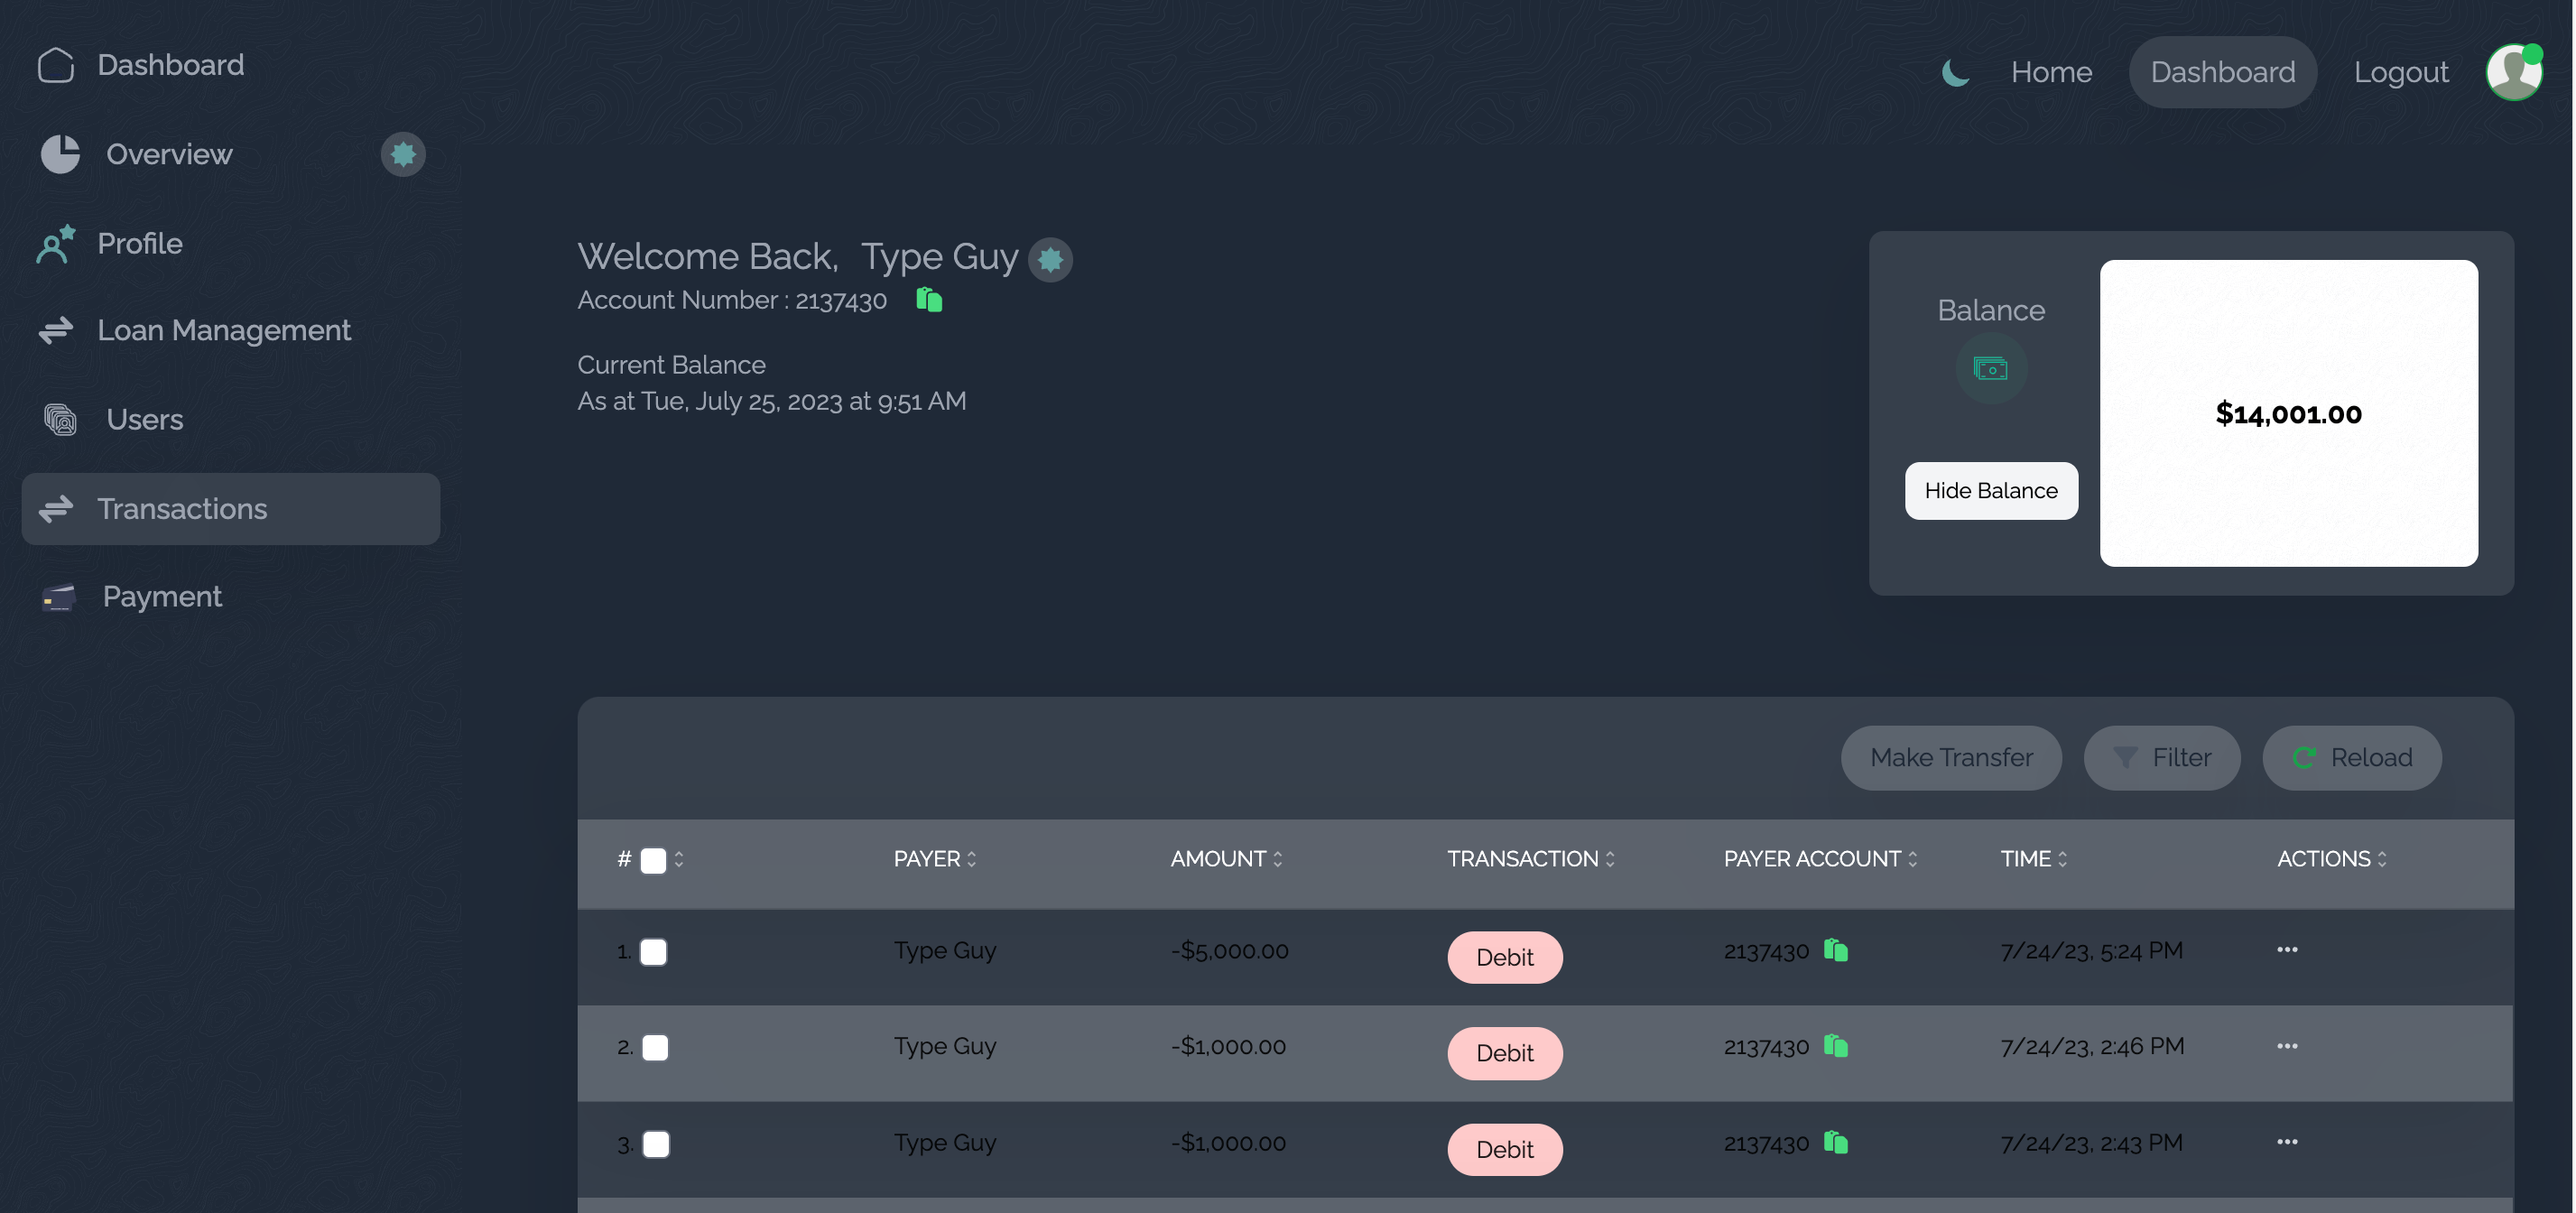Open Payment in the sidebar
Screen dimensions: 2576x1213
point(162,597)
